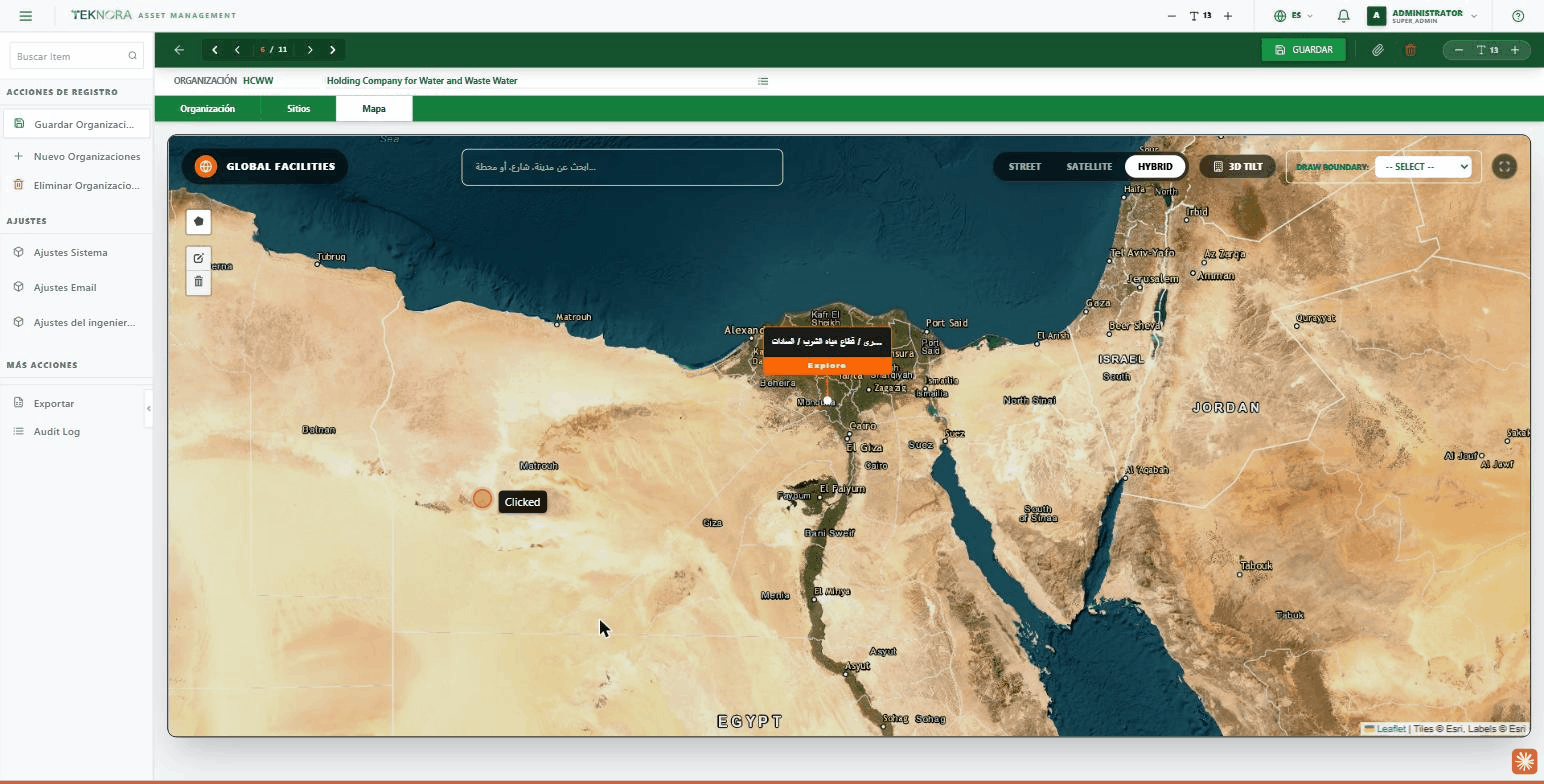The width and height of the screenshot is (1544, 784).
Task: Click the cube icon beside Ajustes Sistema
Action: pos(19,252)
